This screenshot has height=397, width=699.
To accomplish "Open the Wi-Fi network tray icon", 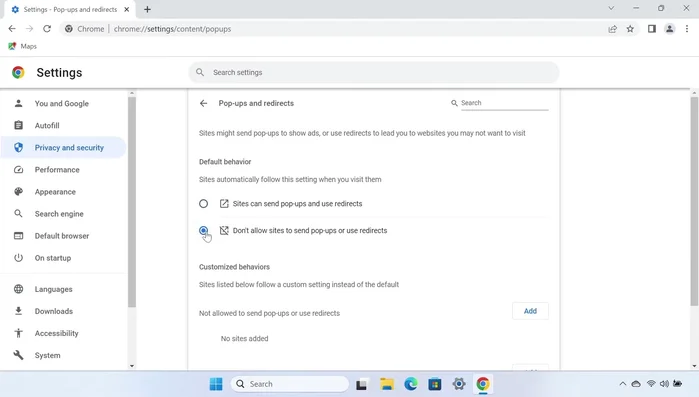I will pyautogui.click(x=651, y=384).
